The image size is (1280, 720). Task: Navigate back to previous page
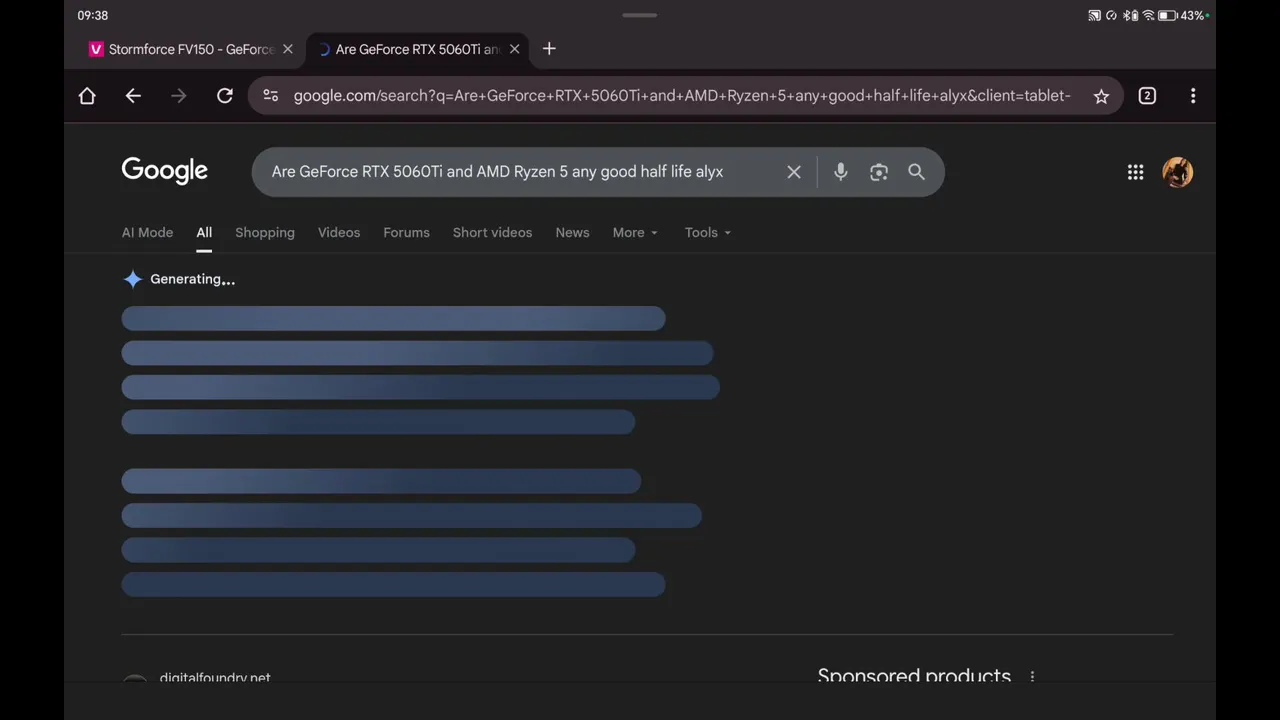pos(133,96)
